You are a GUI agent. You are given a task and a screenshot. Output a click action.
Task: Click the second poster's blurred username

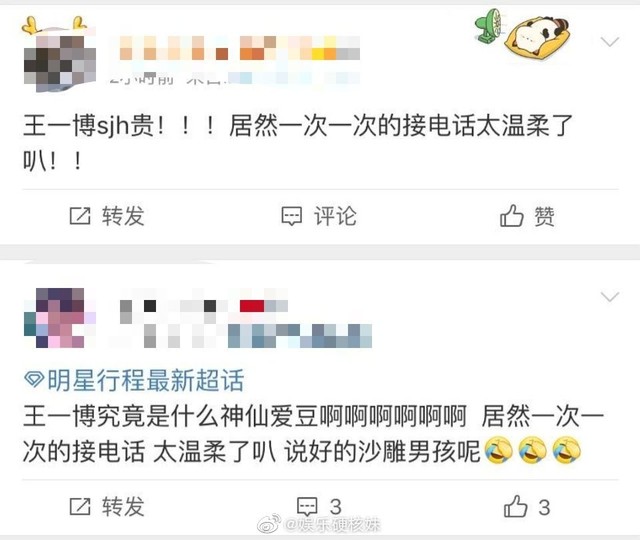[x=203, y=306]
